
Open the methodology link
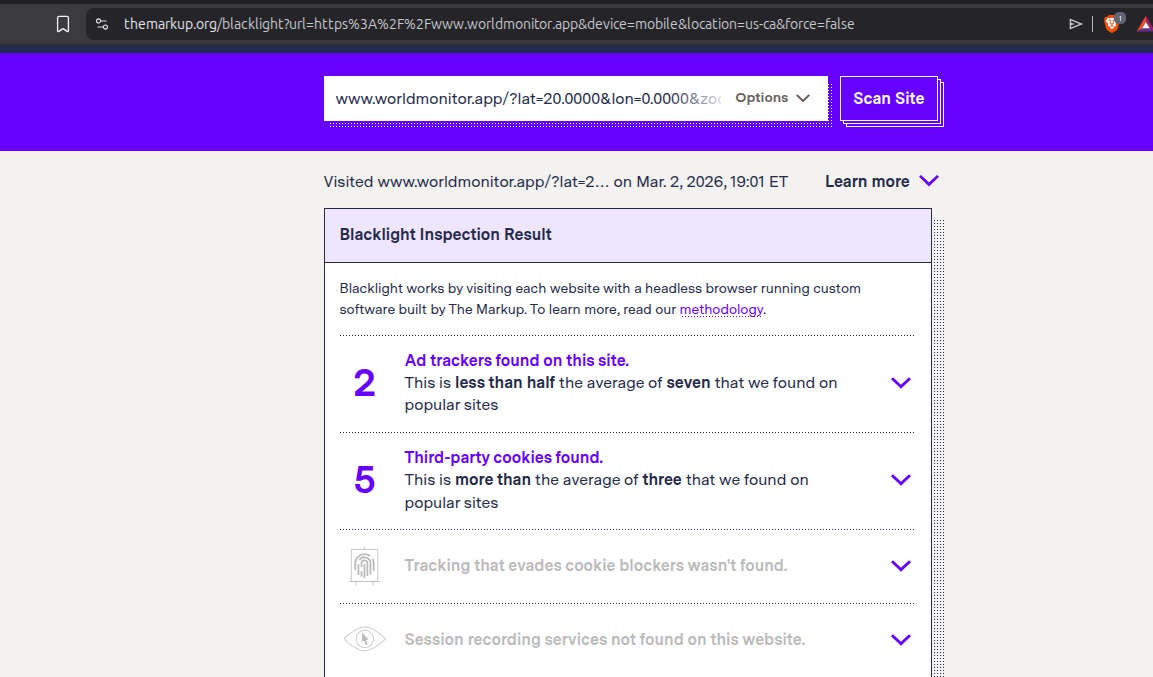click(721, 310)
